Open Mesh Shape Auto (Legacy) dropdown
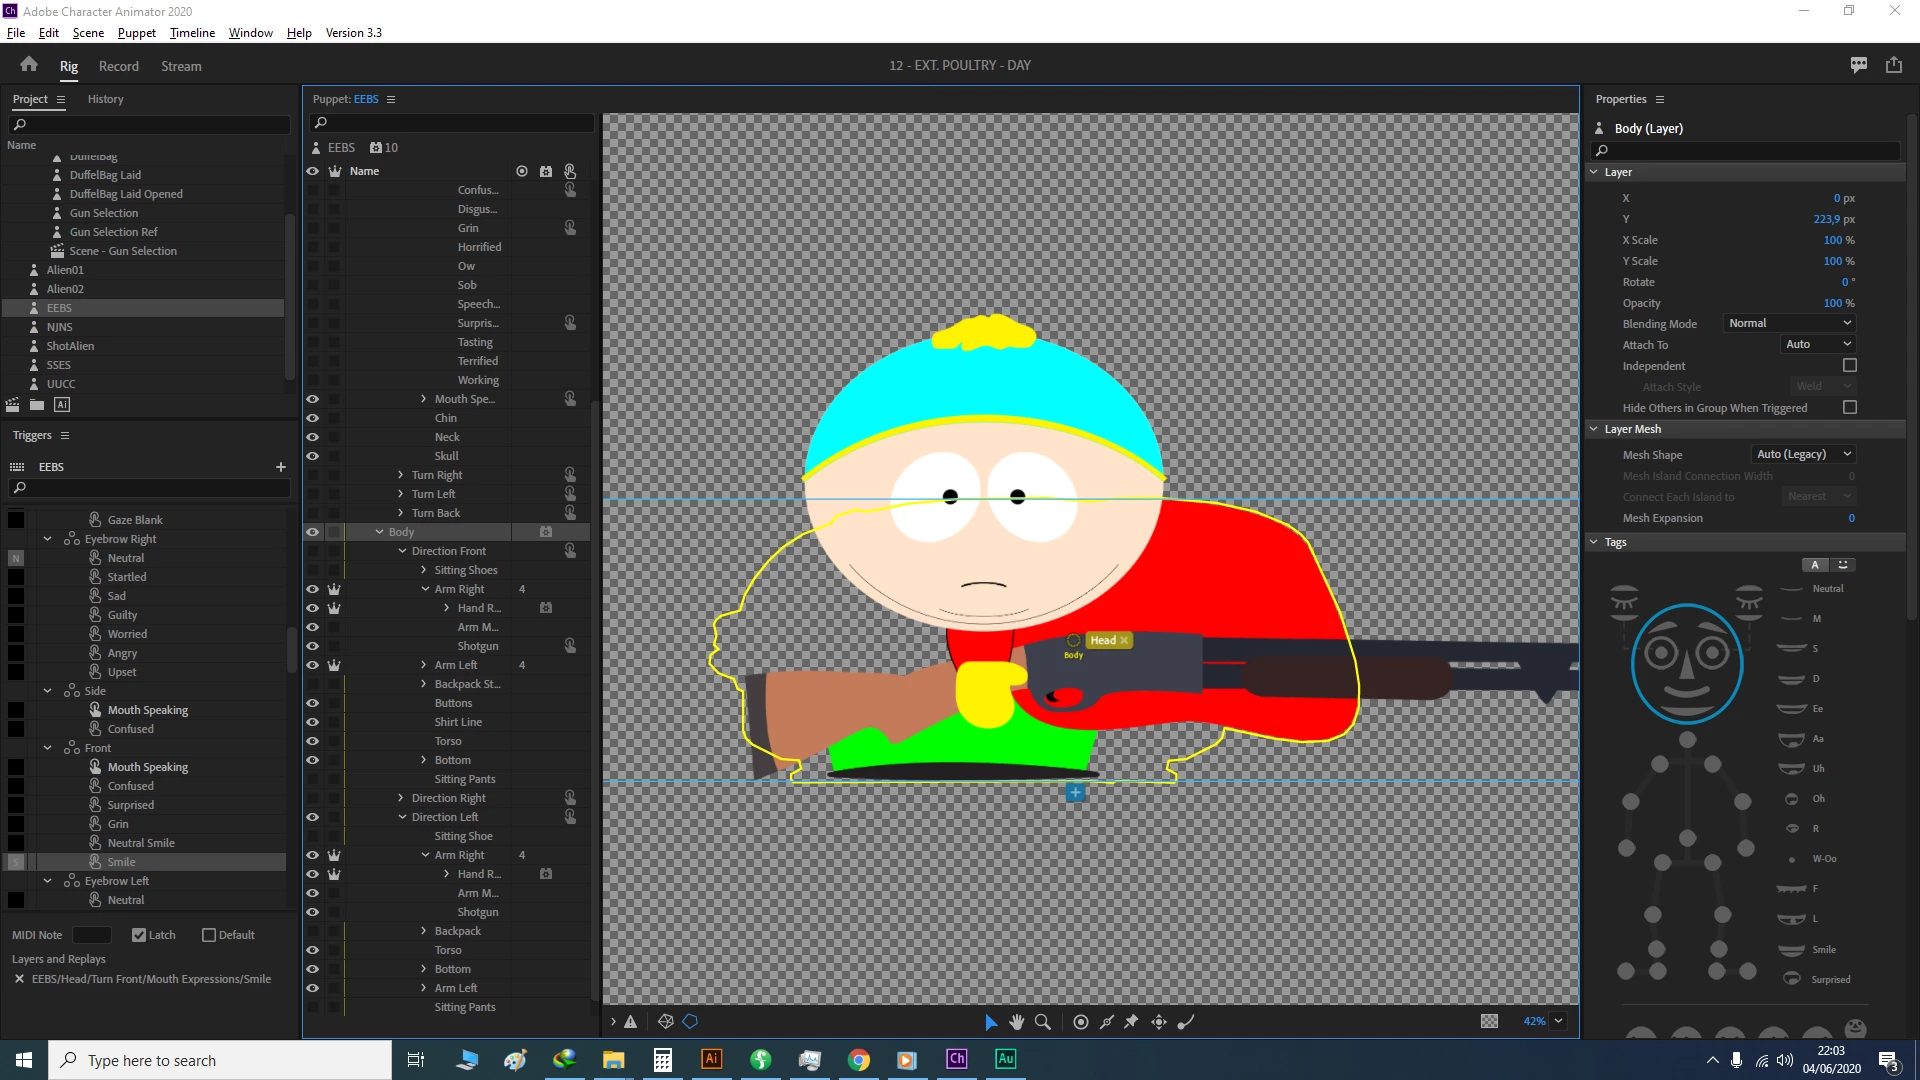Image resolution: width=1920 pixels, height=1080 pixels. tap(1804, 454)
